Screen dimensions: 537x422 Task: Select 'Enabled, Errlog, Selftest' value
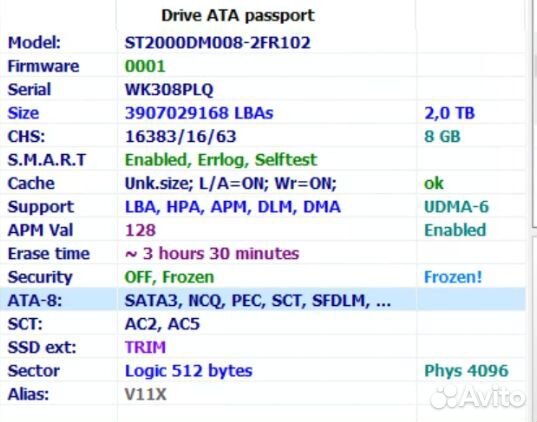coord(221,160)
